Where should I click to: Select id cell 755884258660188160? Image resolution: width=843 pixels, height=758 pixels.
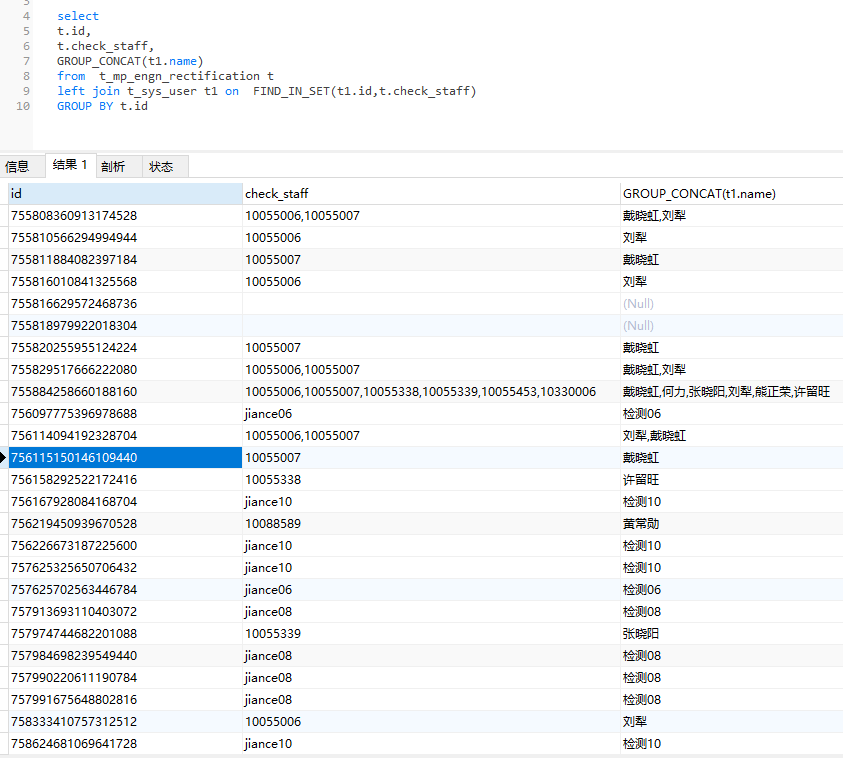(x=125, y=392)
